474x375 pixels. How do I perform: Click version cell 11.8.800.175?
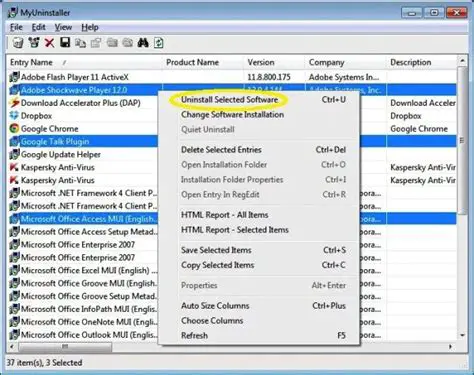(x=269, y=77)
